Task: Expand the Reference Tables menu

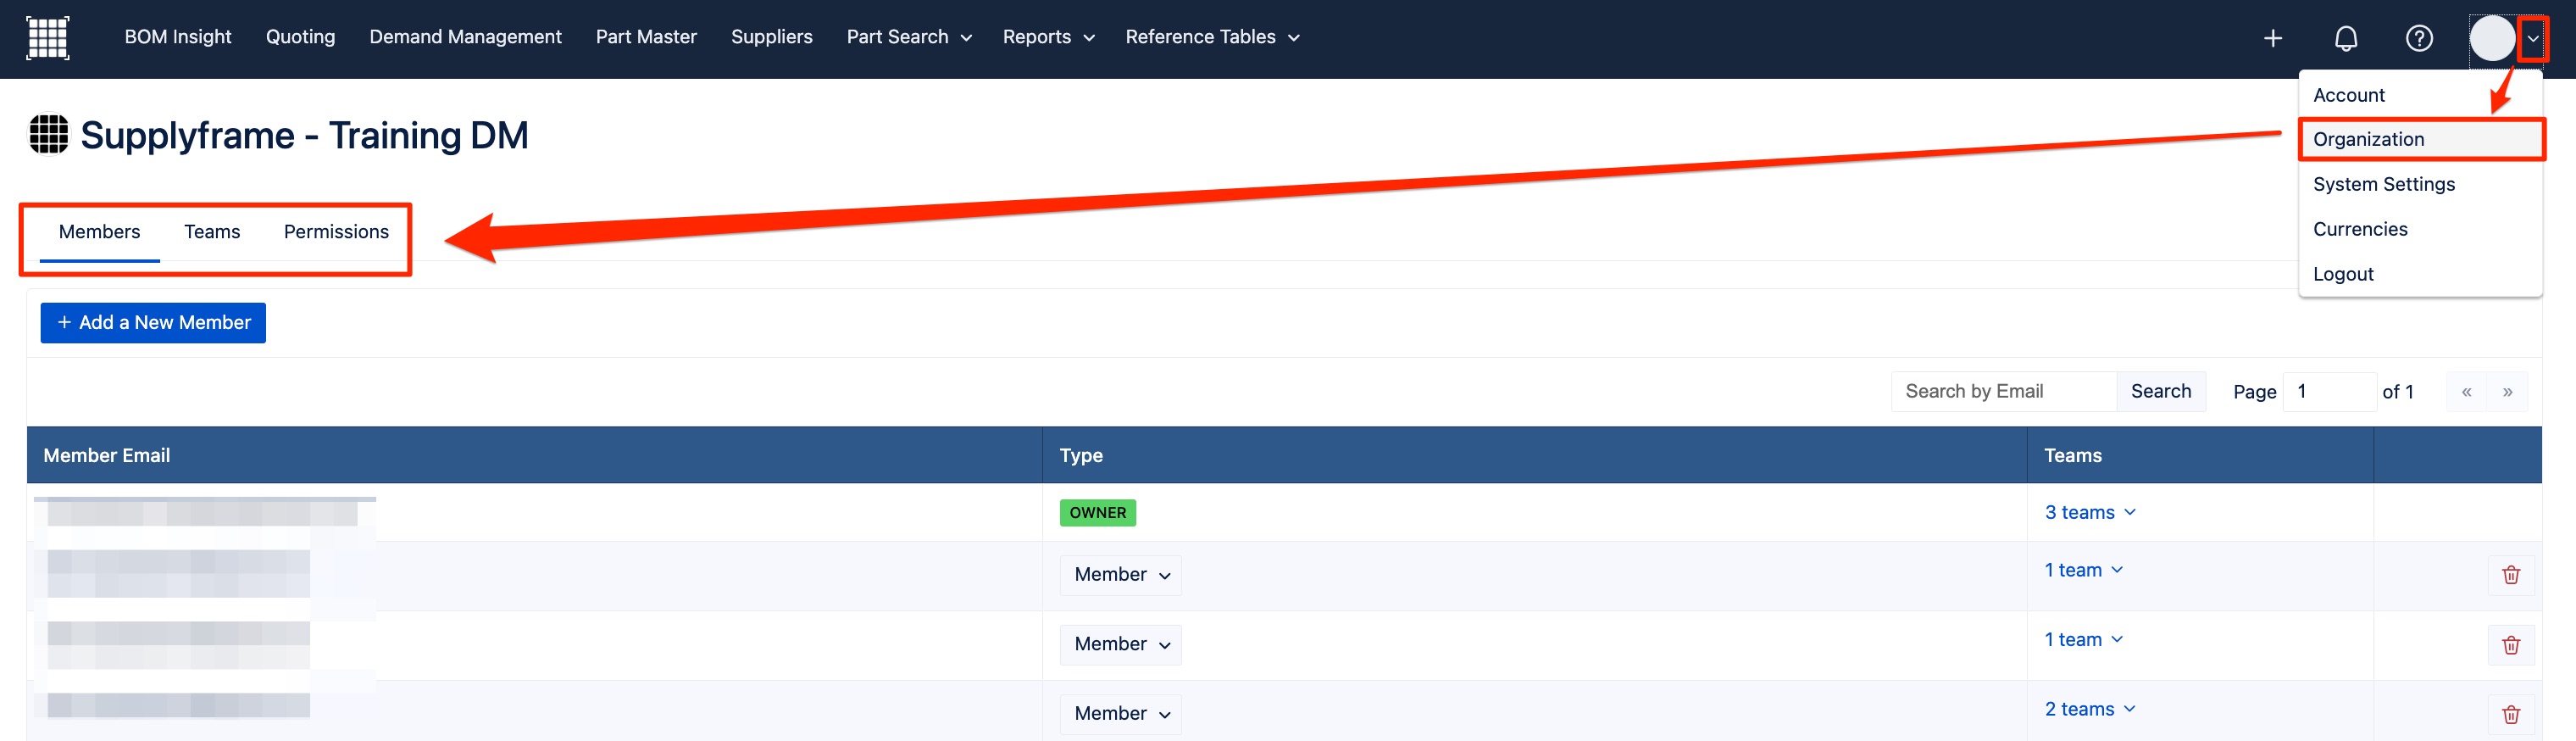Action: [x=1212, y=37]
